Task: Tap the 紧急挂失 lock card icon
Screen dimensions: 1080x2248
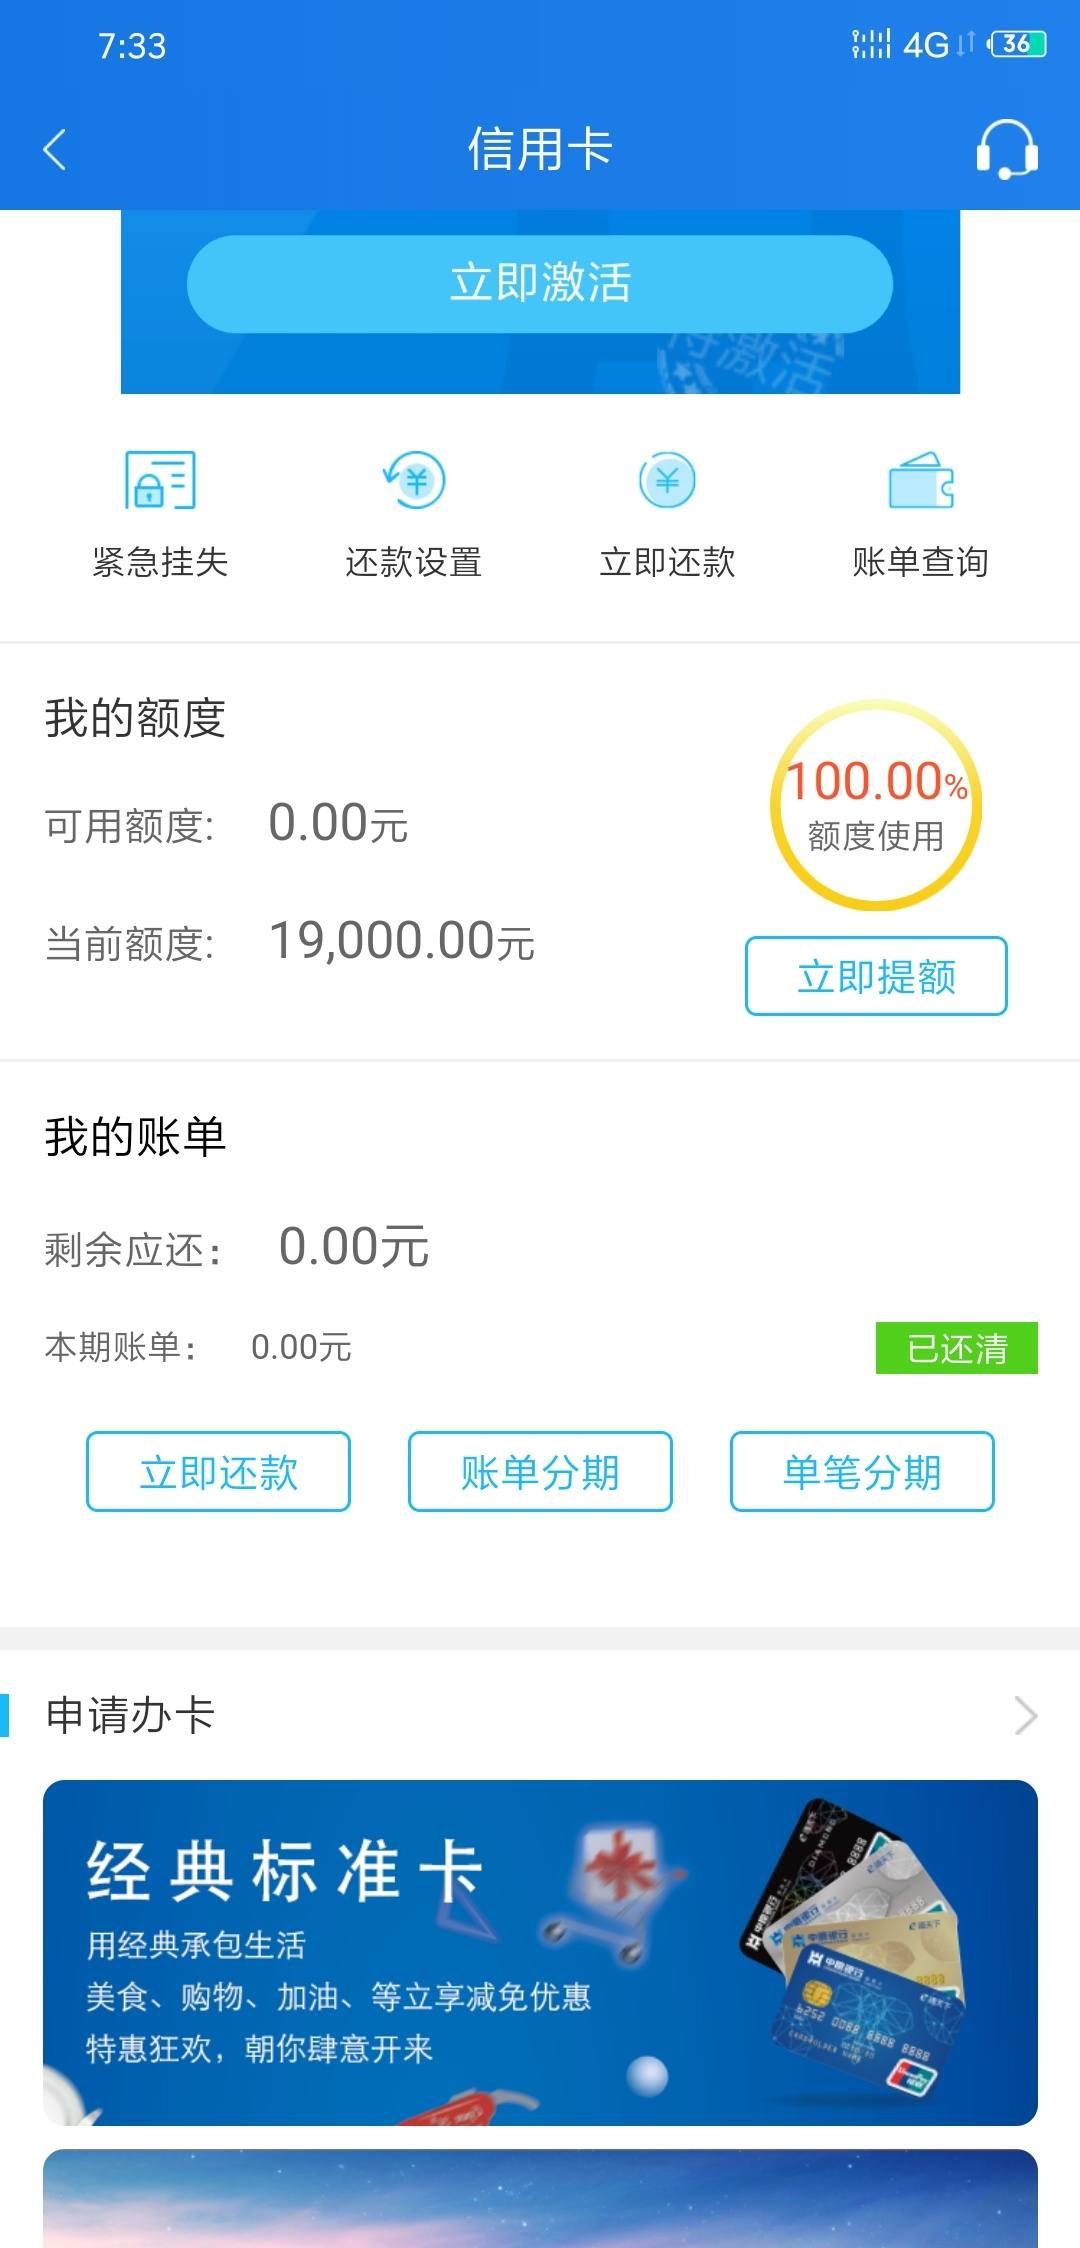Action: point(160,480)
